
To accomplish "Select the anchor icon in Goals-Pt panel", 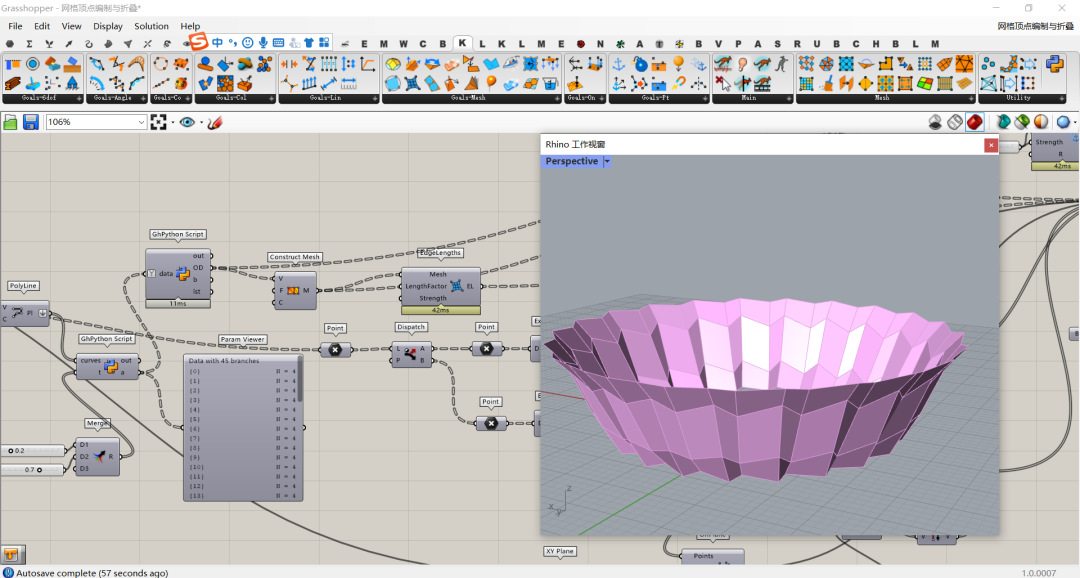I will coord(618,65).
